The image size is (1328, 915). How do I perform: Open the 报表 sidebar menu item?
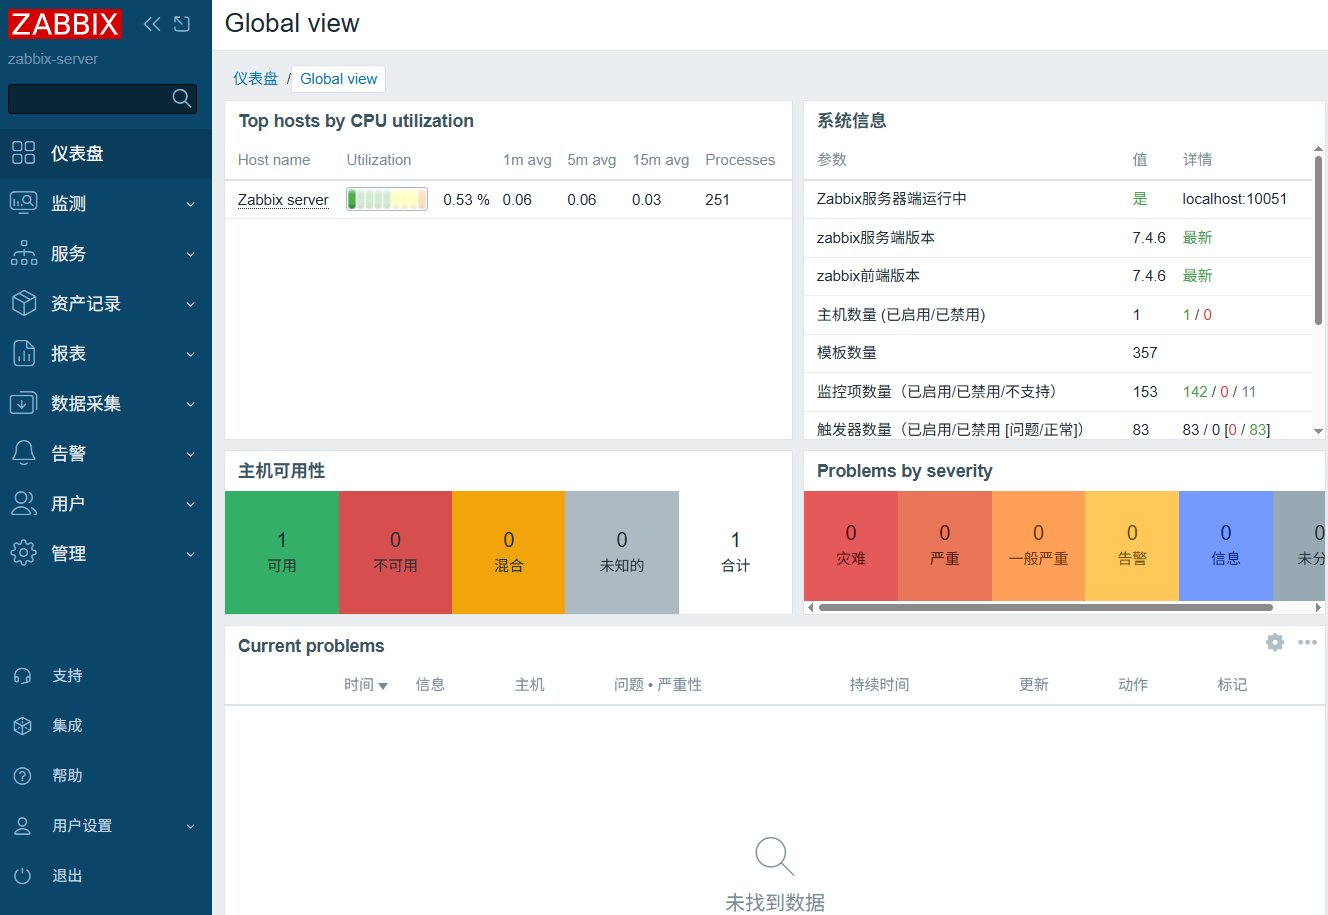pyautogui.click(x=106, y=353)
